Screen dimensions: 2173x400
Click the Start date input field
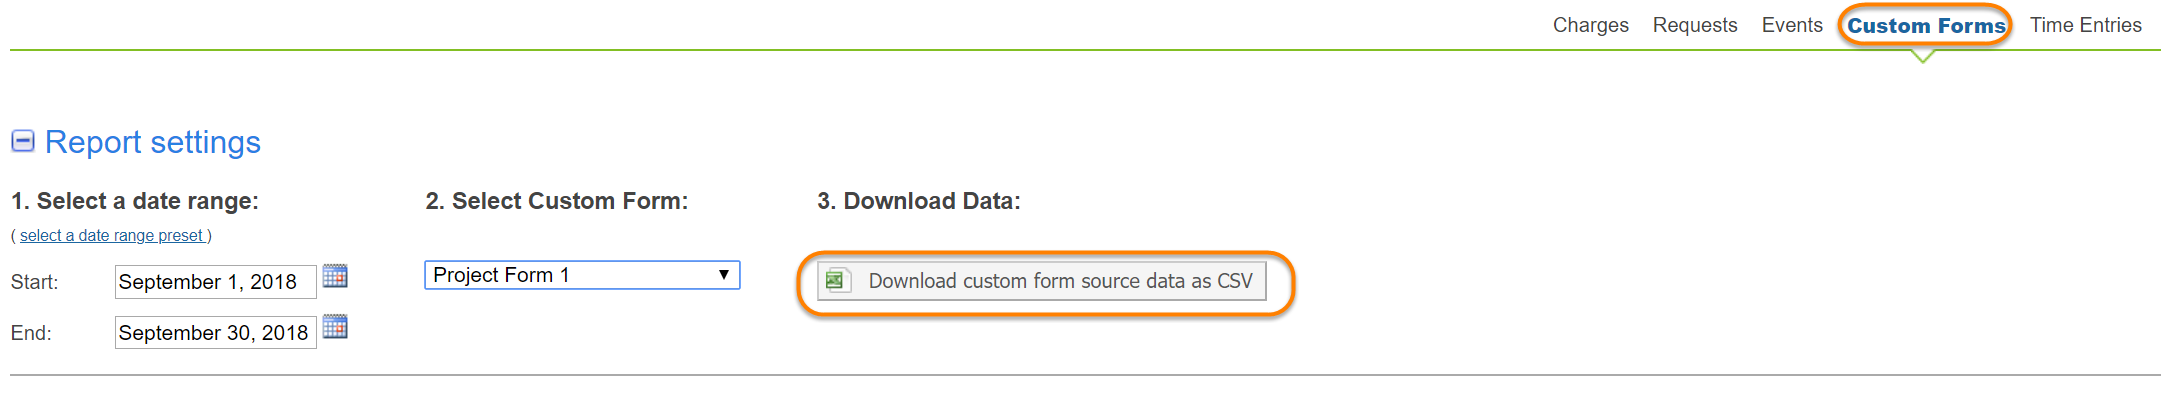(x=215, y=282)
